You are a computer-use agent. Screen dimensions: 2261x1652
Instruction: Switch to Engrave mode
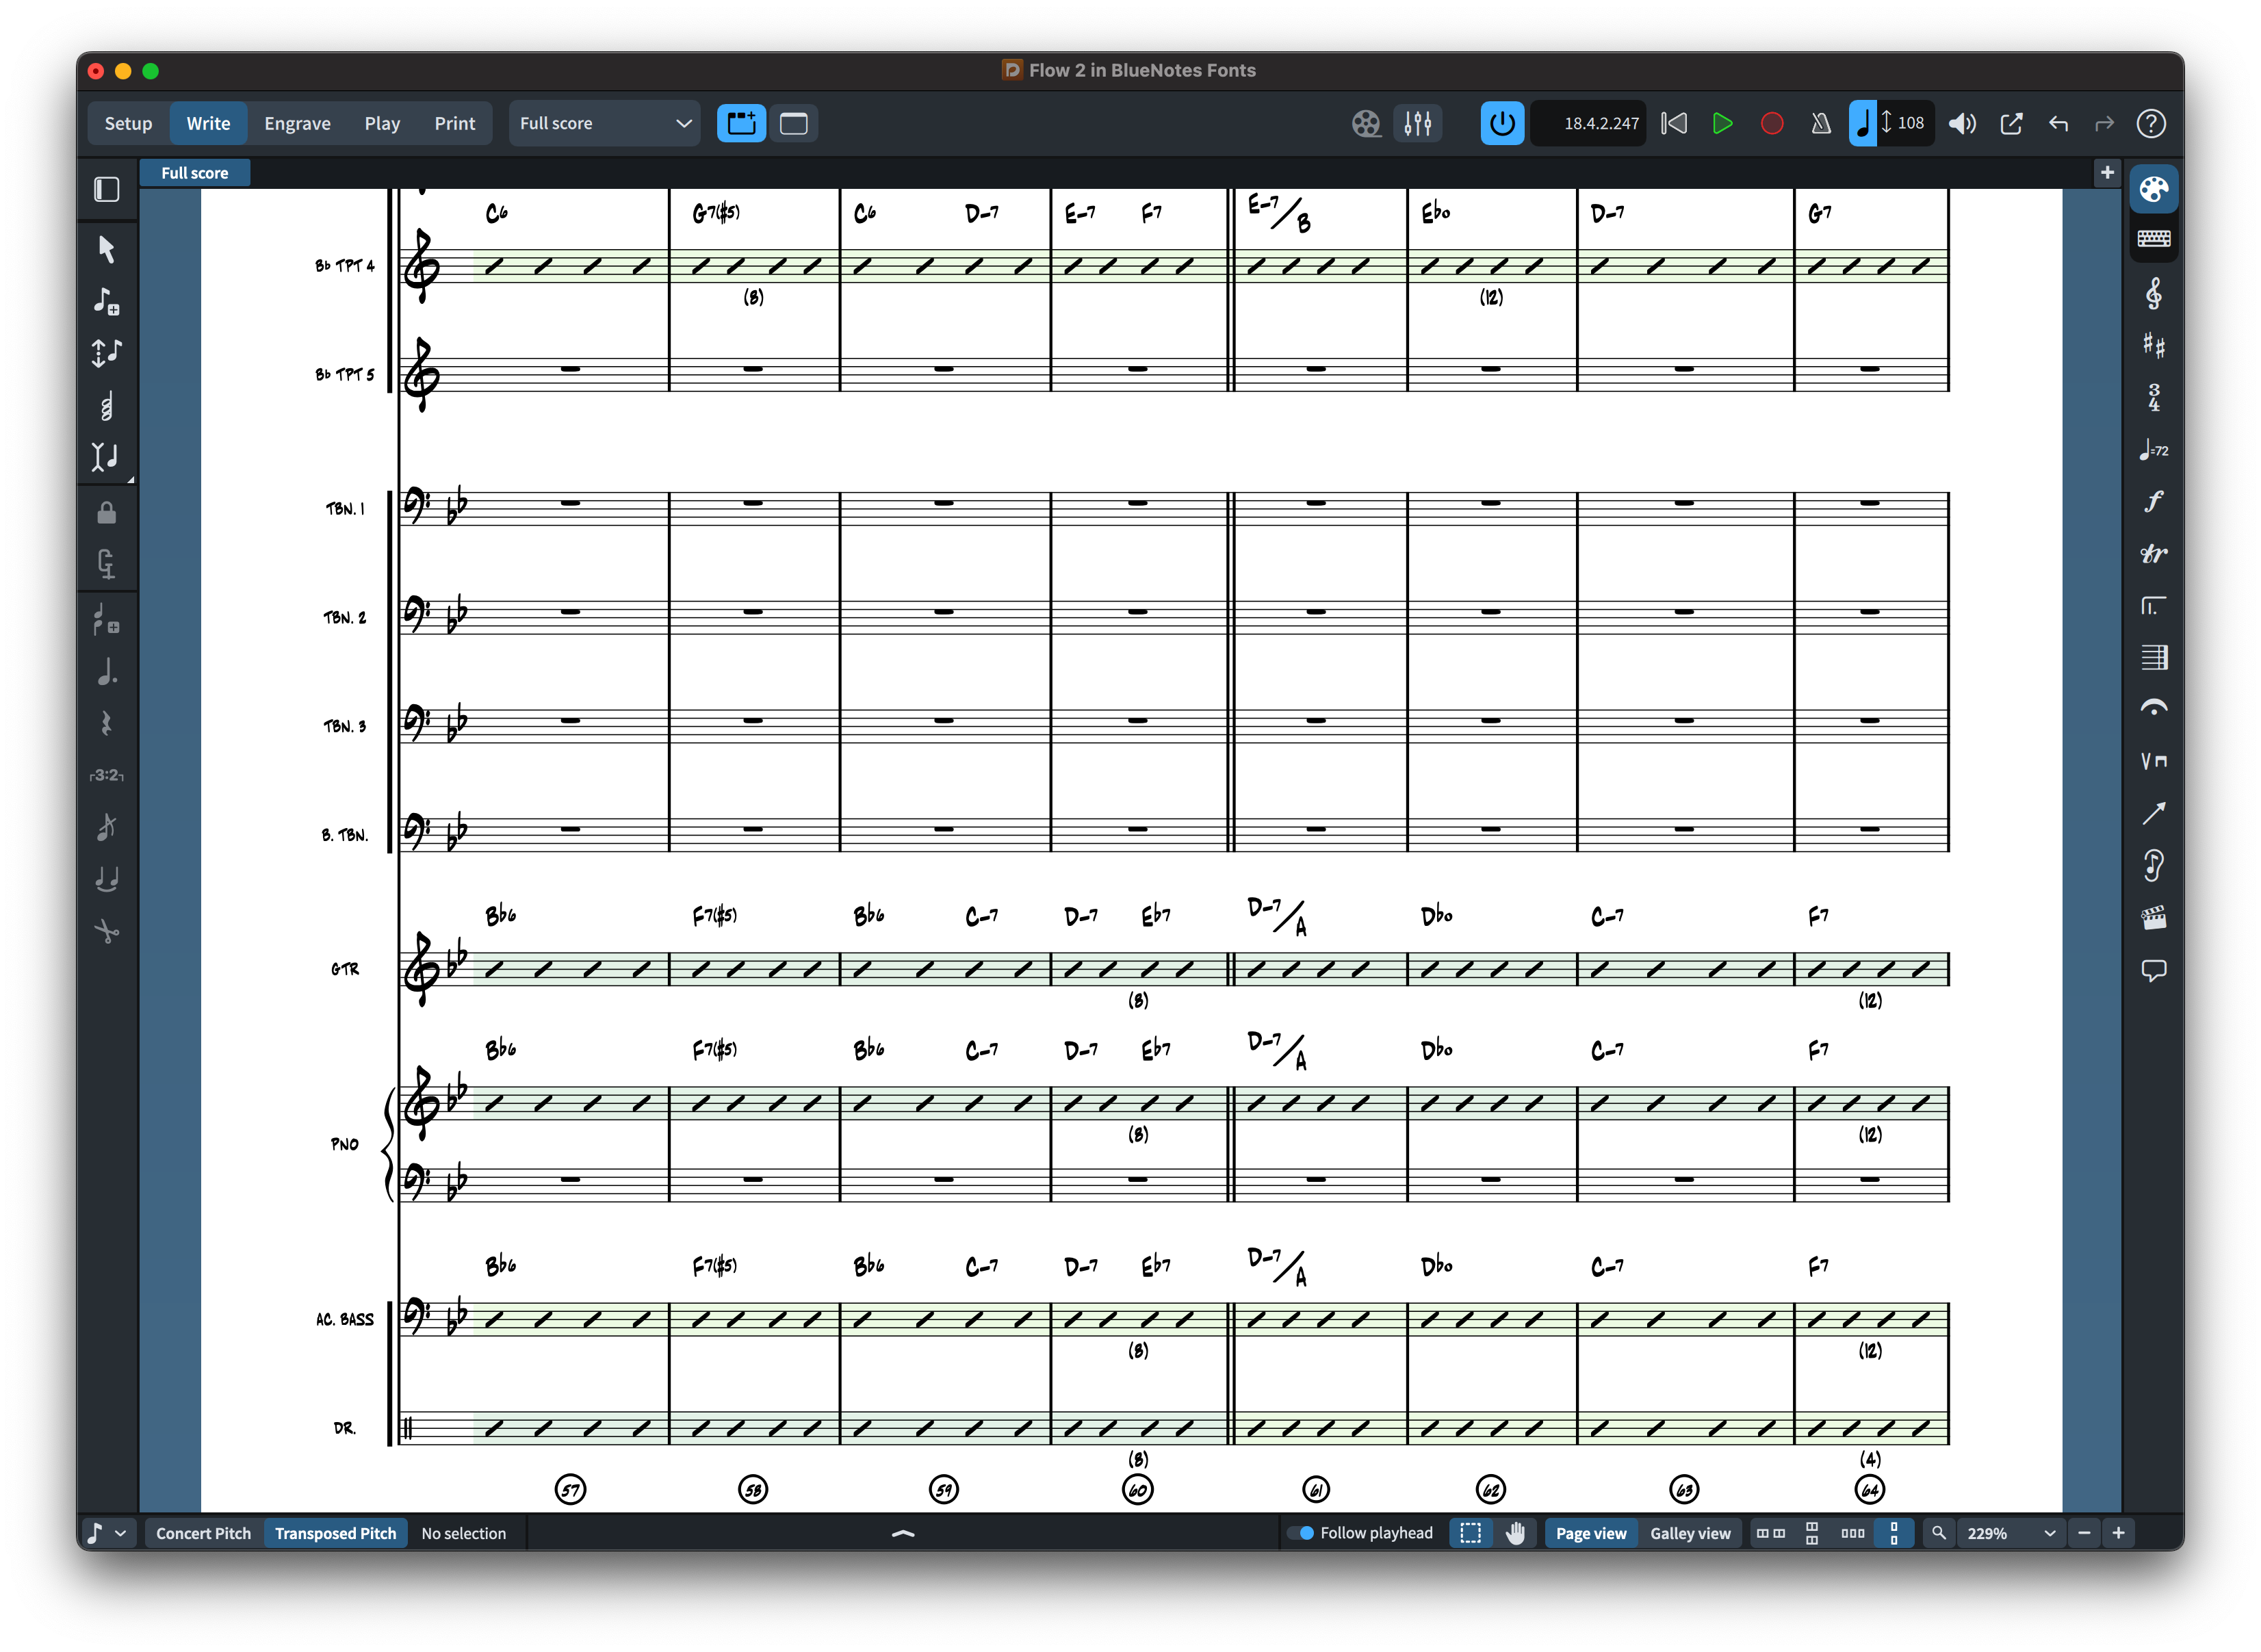point(297,123)
